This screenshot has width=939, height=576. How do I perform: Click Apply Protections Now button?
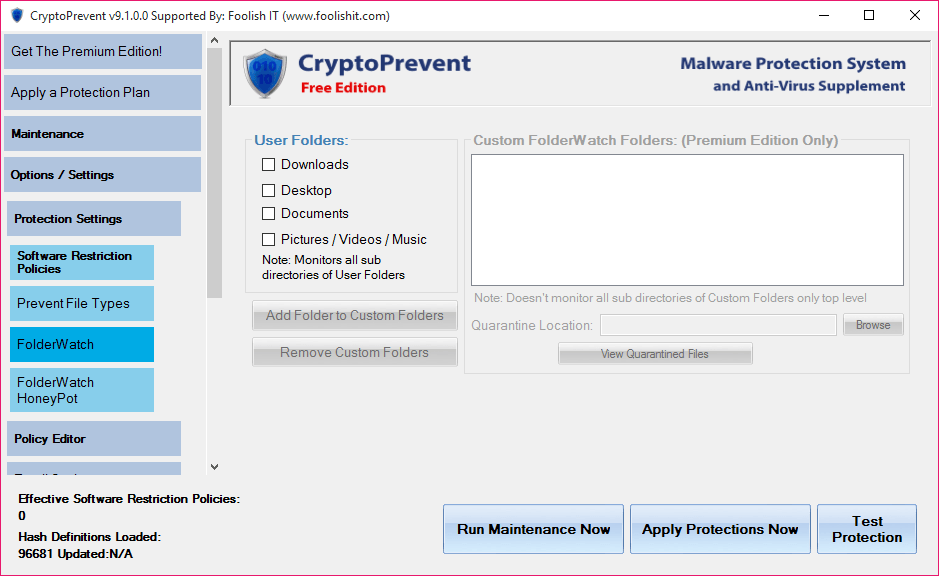click(x=720, y=529)
